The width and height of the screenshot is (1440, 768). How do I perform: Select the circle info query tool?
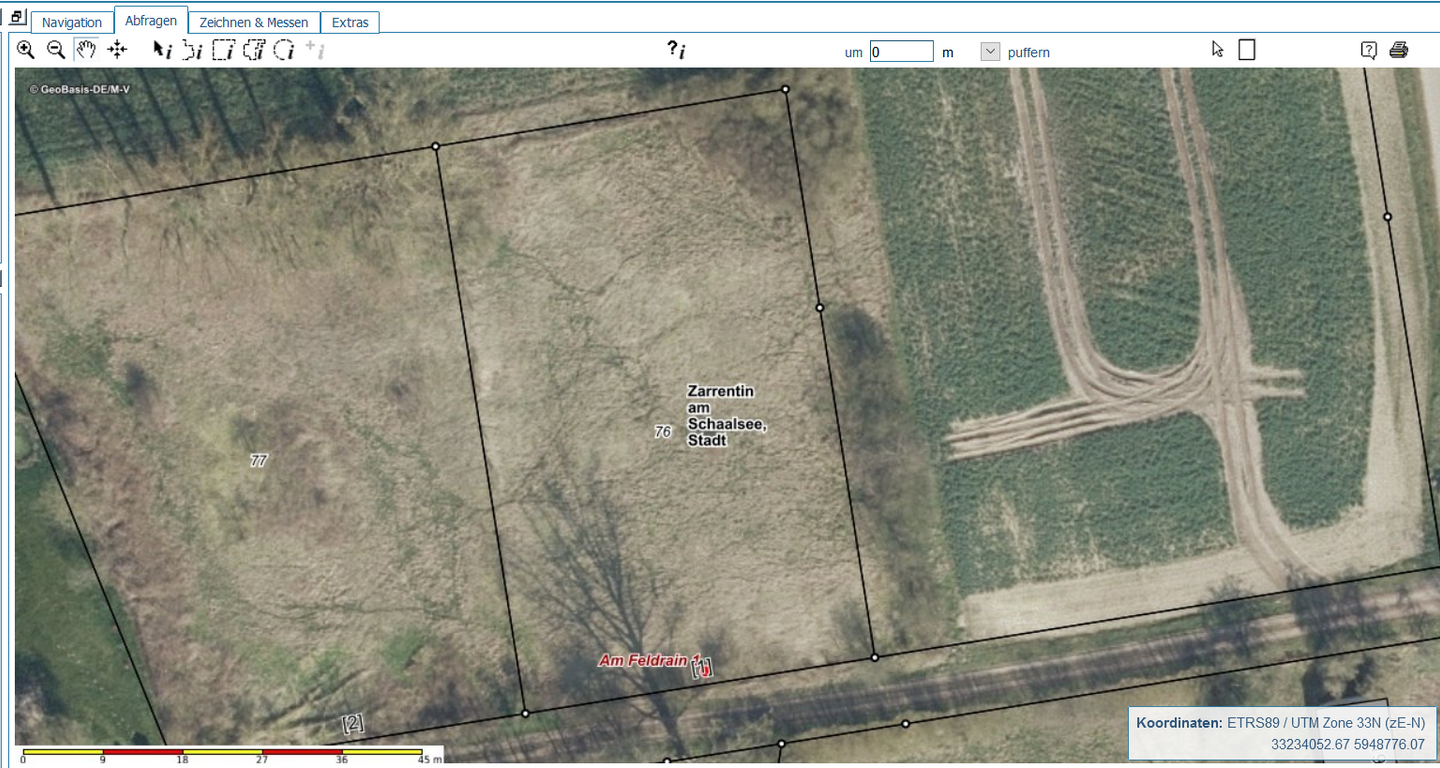tap(285, 50)
